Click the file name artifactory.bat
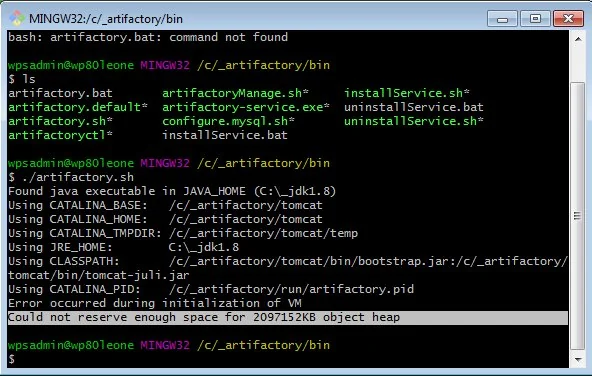 click(x=60, y=93)
